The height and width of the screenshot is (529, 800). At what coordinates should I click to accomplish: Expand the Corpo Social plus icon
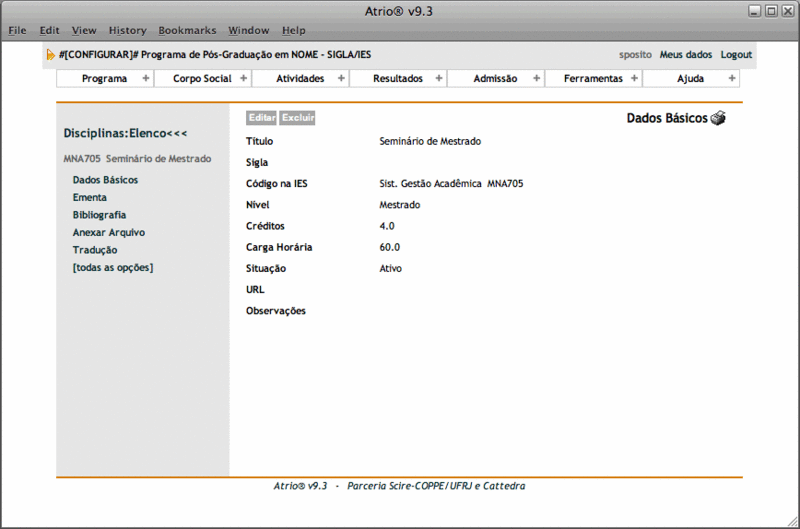tap(243, 78)
